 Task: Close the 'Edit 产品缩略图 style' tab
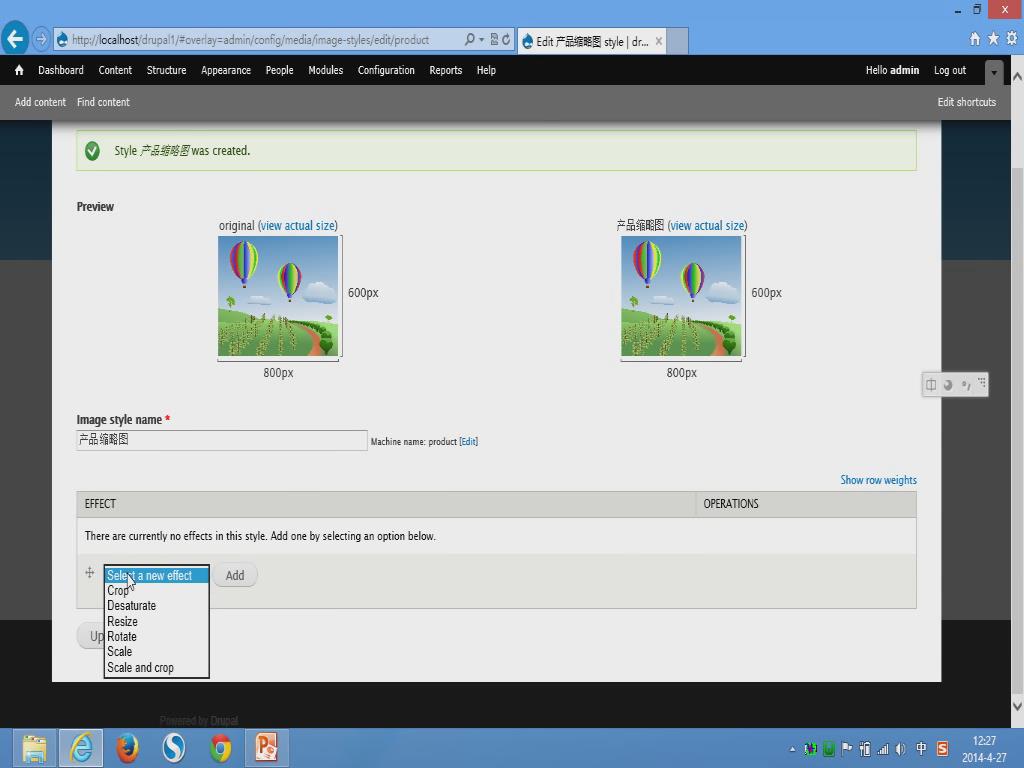point(659,41)
